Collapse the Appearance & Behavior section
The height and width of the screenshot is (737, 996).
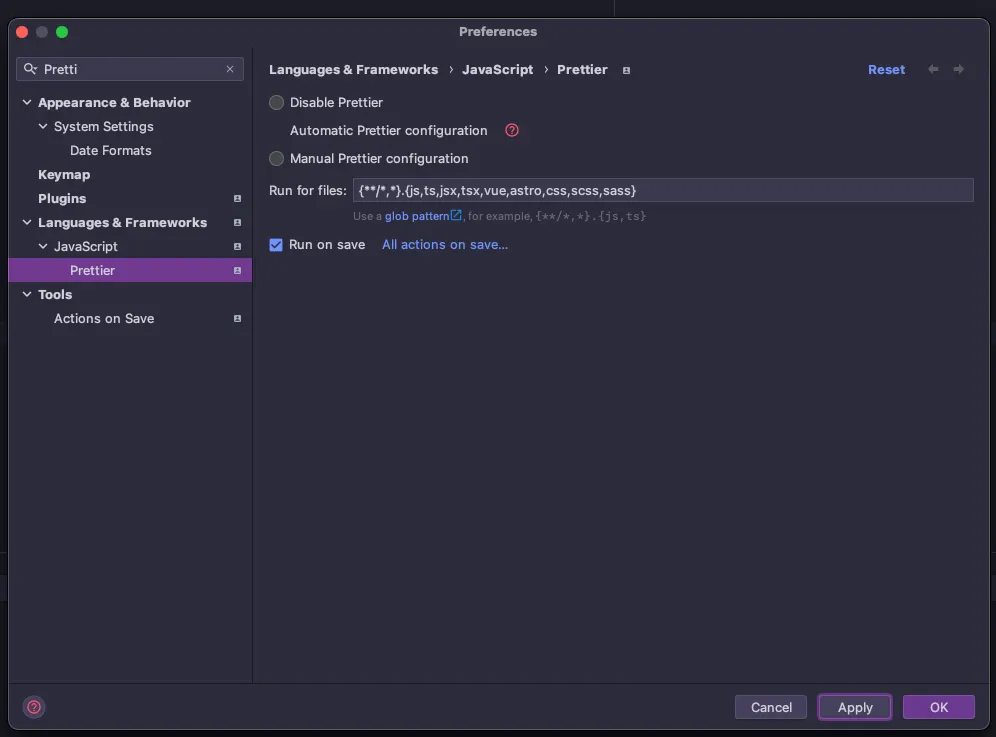27,102
